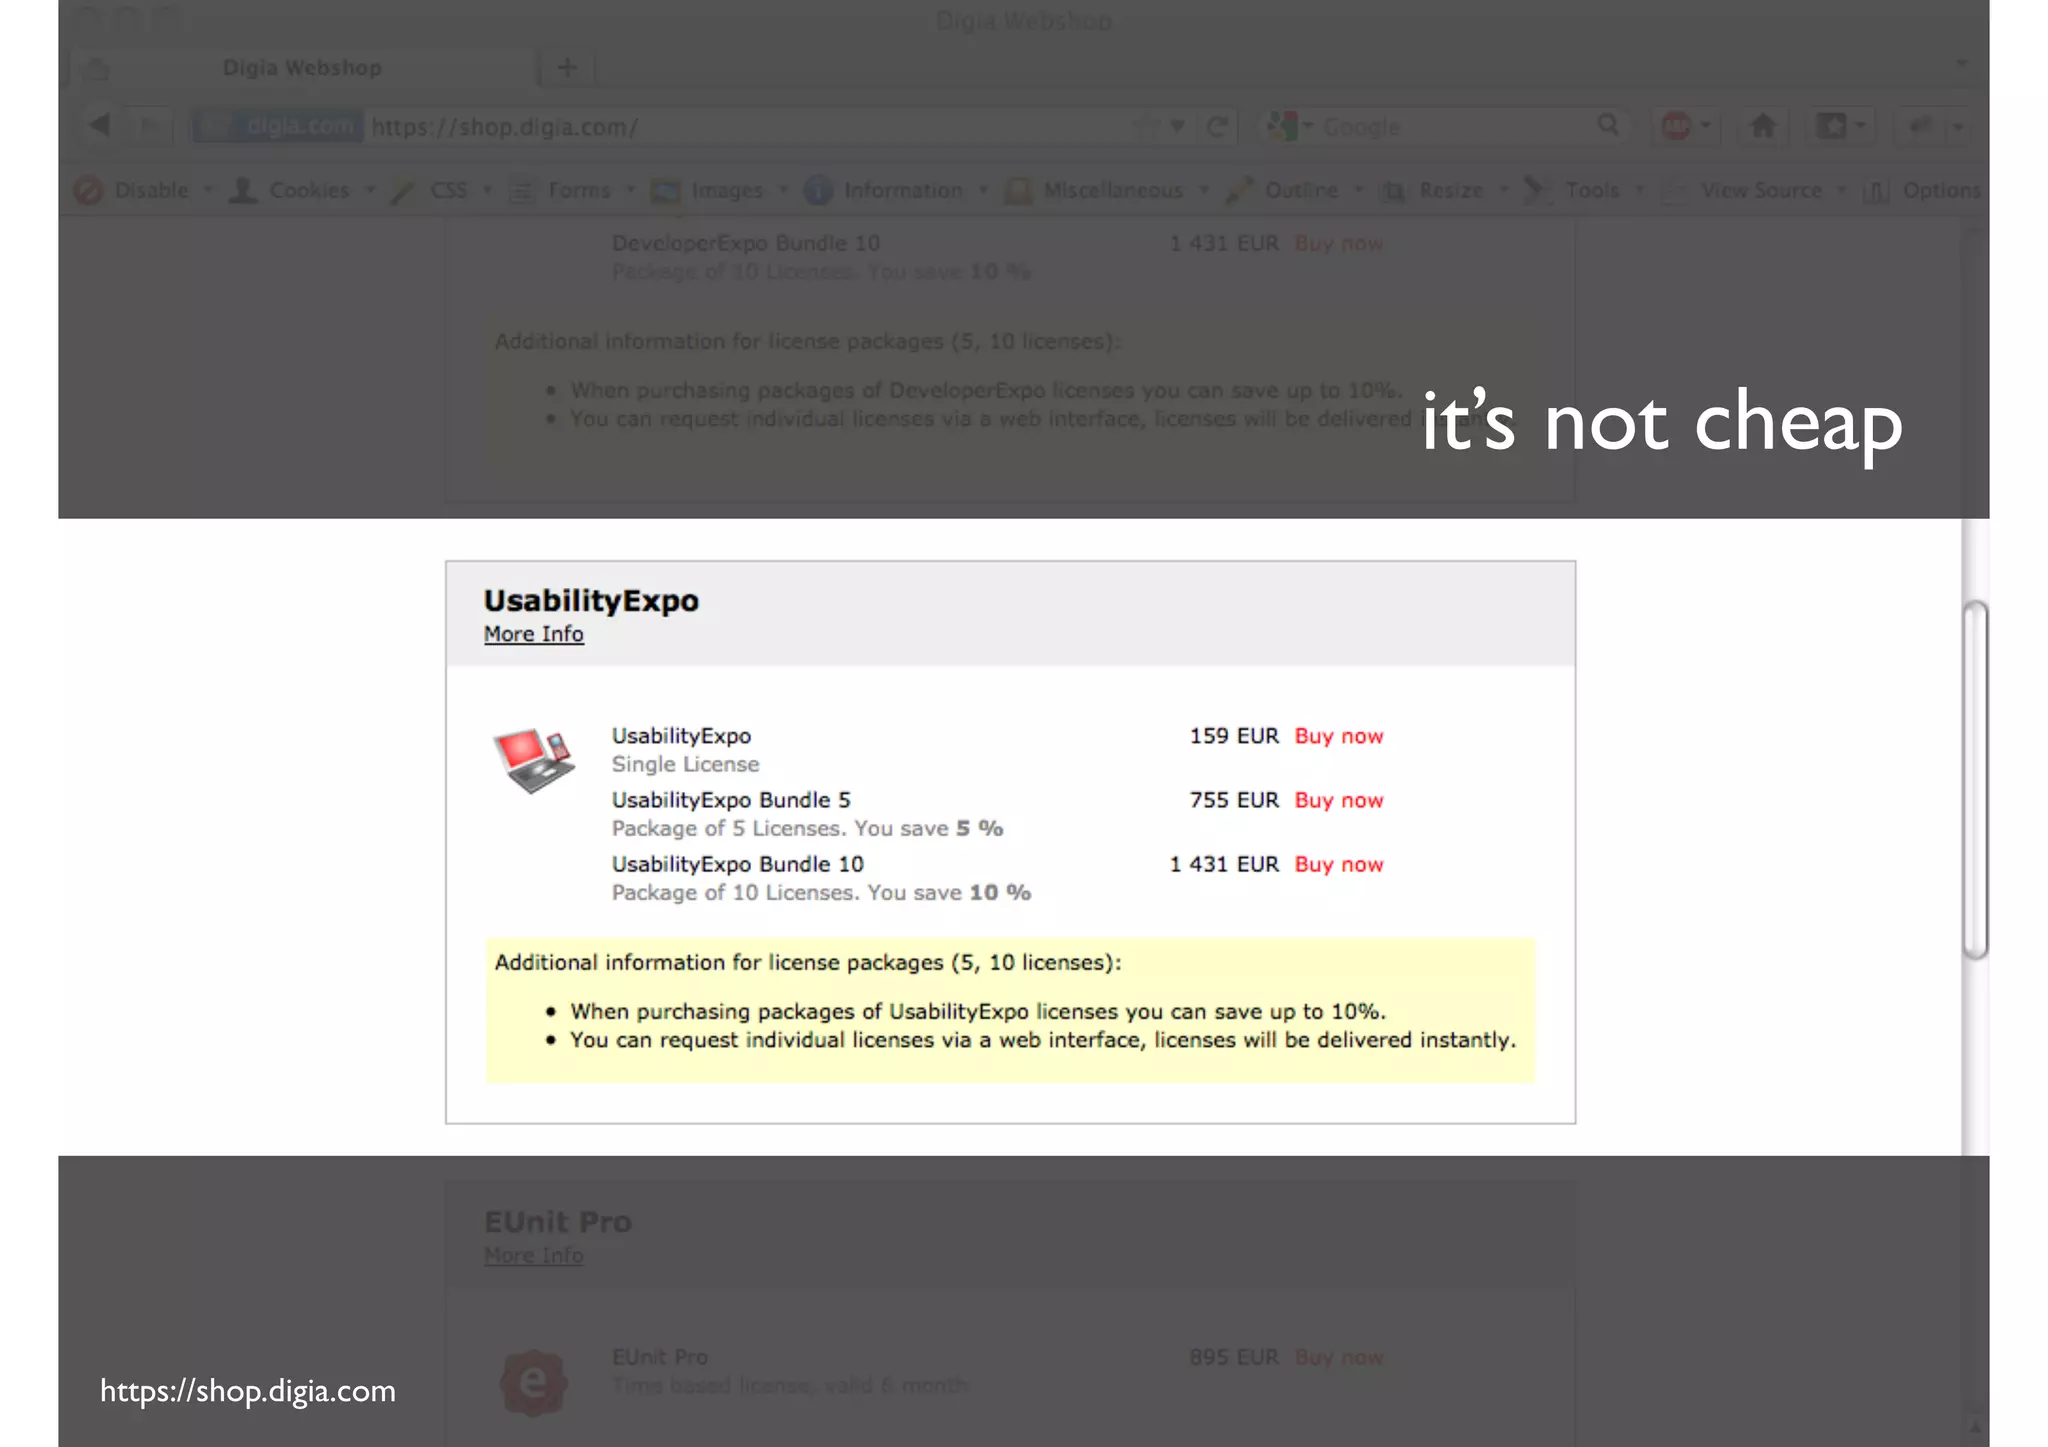The height and width of the screenshot is (1447, 2048).
Task: Click the search magnifier in Google box
Action: [1607, 125]
